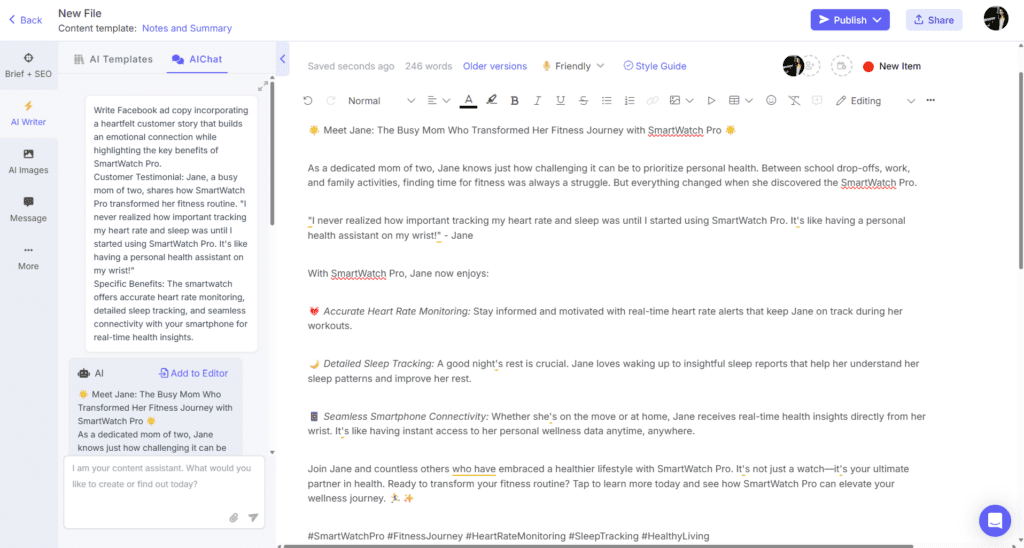Toggle strikethrough formatting
This screenshot has height=548, width=1024.
click(583, 101)
